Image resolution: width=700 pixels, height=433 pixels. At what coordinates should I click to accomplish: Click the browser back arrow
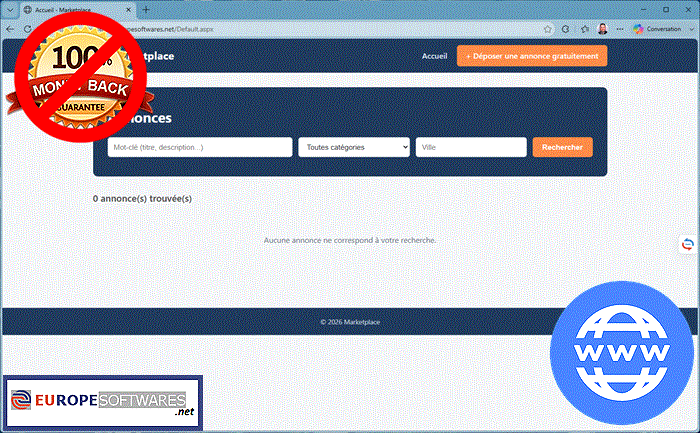(10, 29)
